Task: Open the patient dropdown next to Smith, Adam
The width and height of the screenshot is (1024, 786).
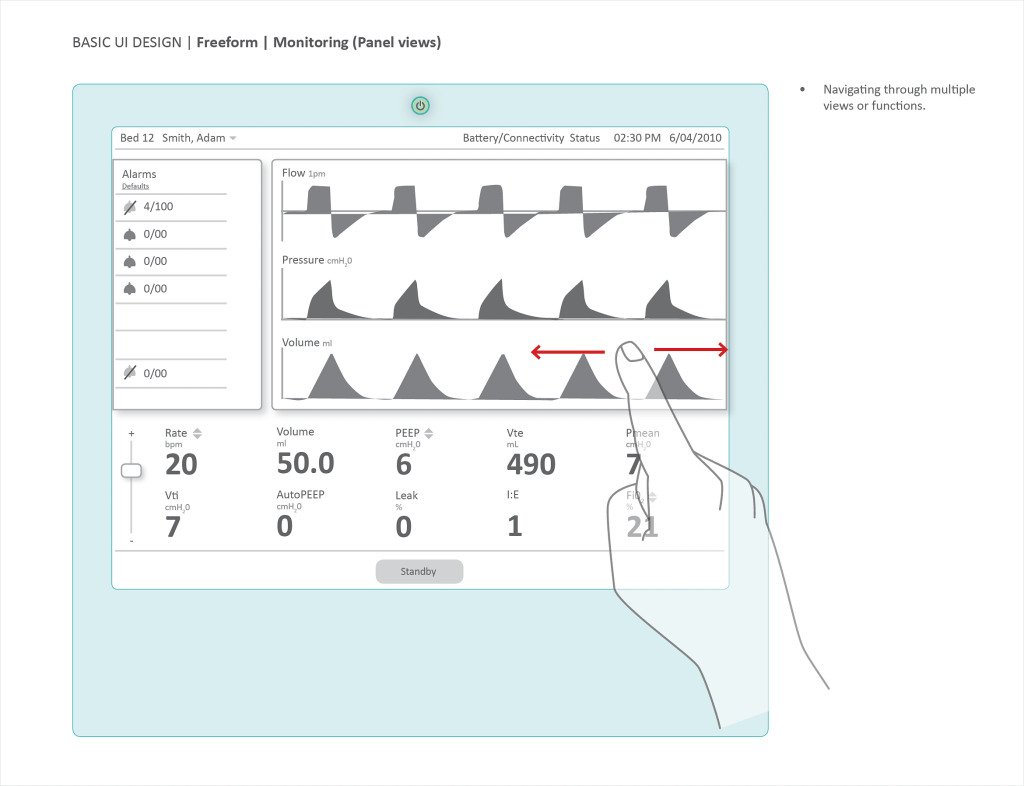Action: point(233,138)
